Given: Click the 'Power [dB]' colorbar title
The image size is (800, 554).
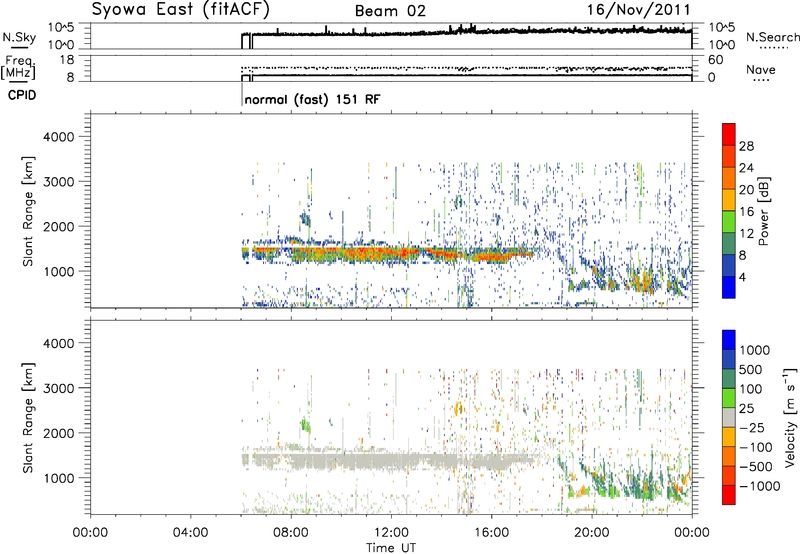Looking at the screenshot, I should tap(763, 211).
